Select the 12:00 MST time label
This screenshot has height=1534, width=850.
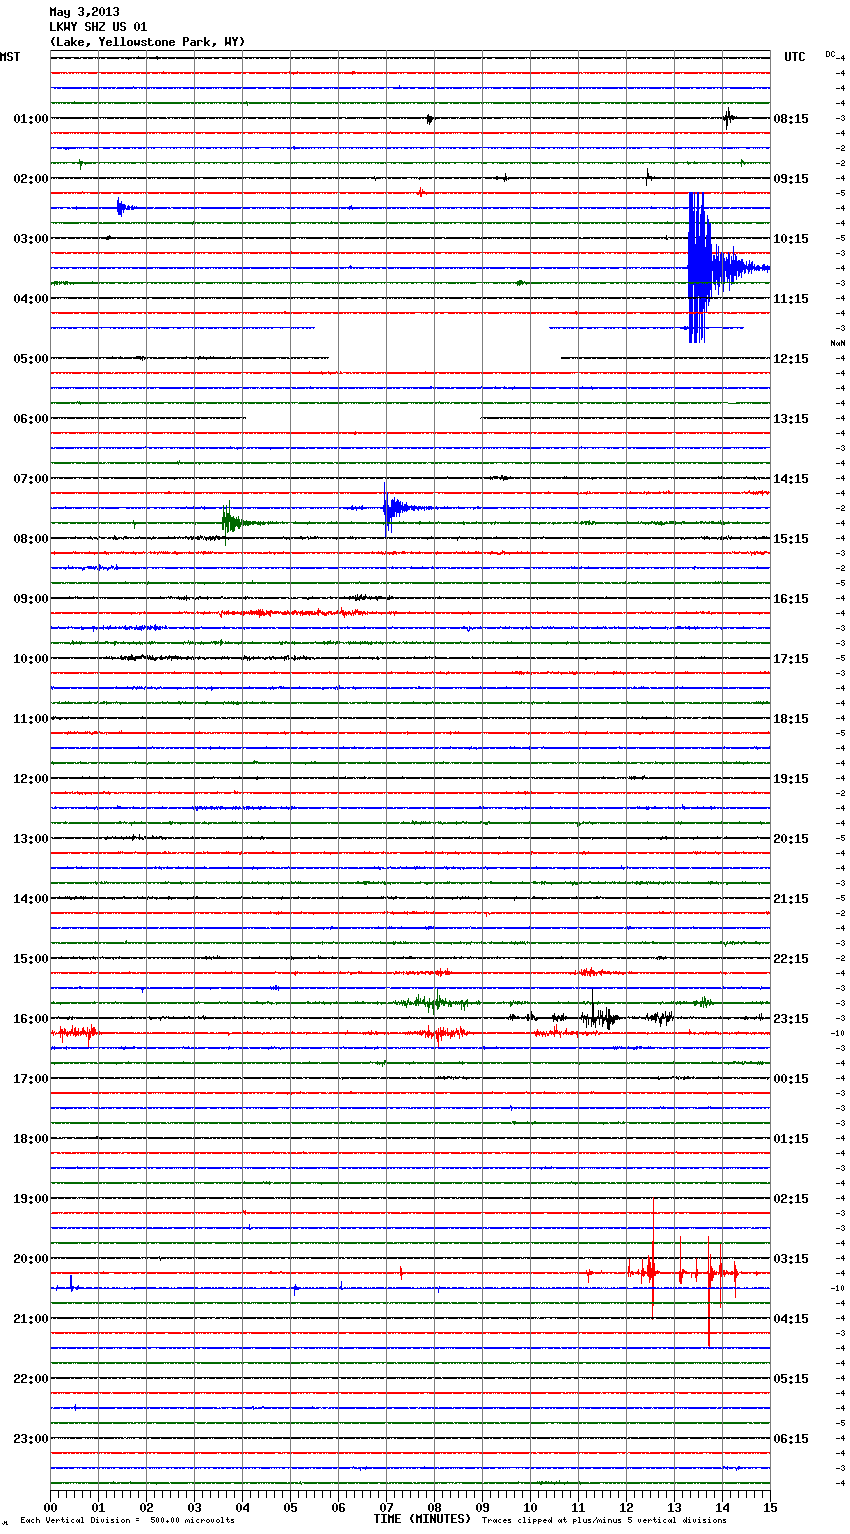point(30,779)
